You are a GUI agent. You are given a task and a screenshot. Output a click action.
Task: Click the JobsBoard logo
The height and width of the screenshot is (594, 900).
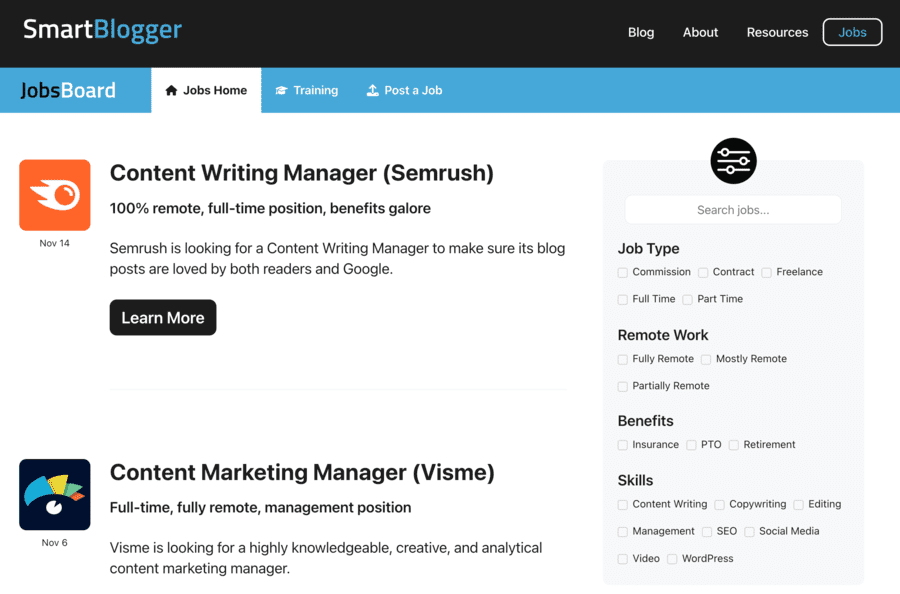coord(68,91)
